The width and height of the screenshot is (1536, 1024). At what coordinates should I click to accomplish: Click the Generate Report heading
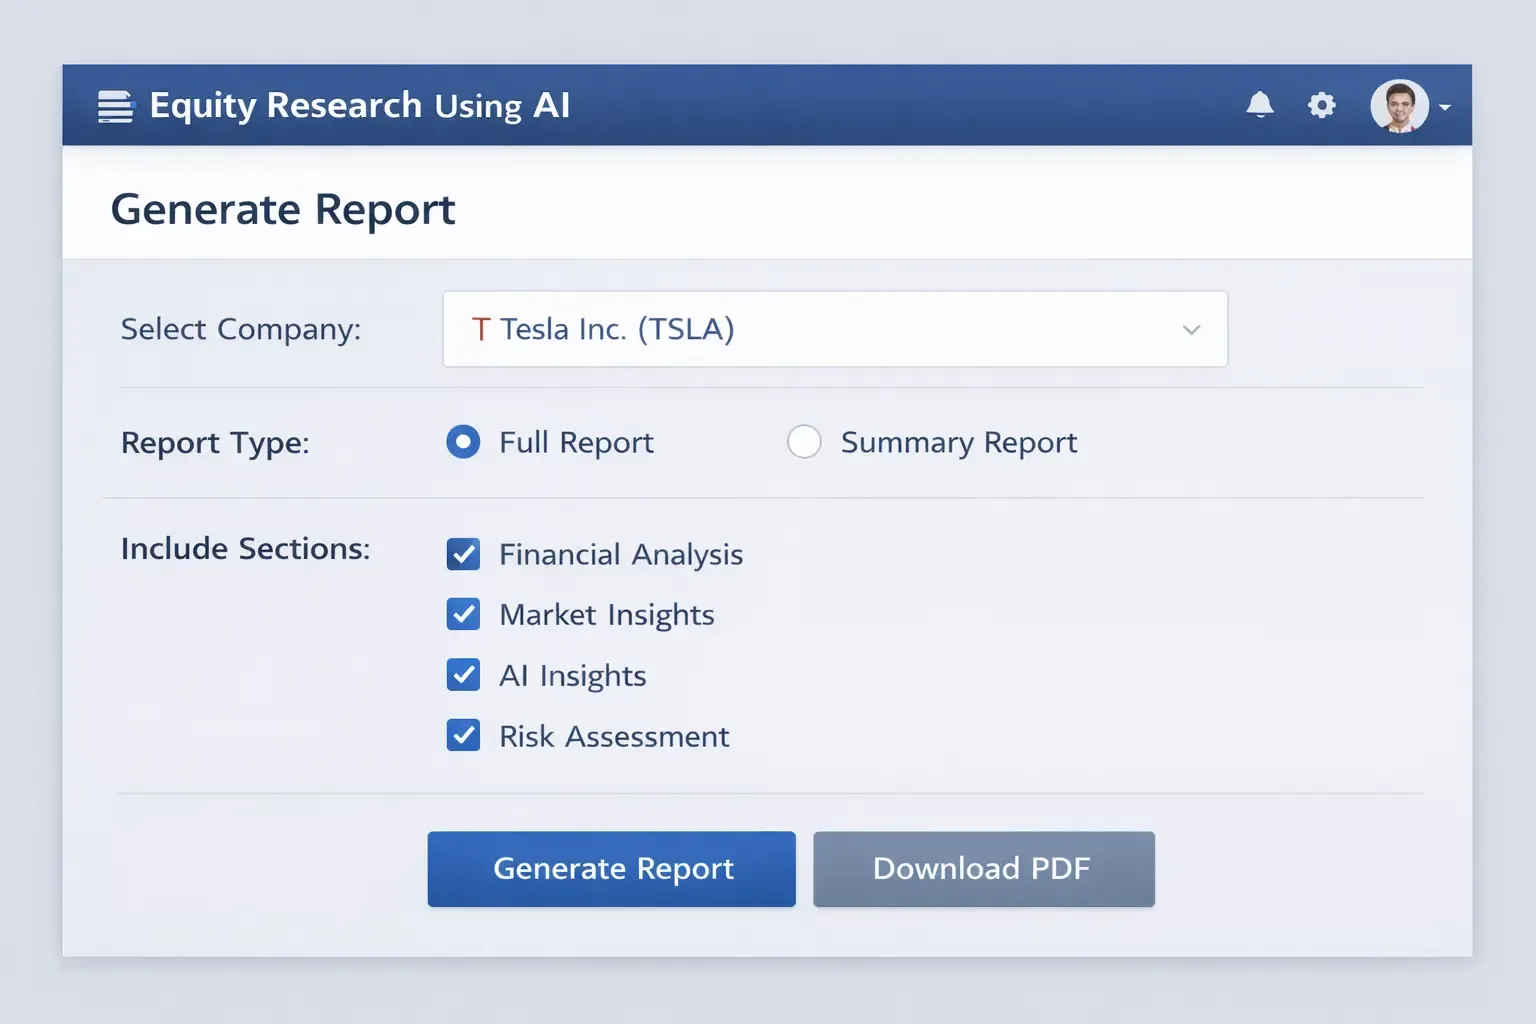pos(283,209)
